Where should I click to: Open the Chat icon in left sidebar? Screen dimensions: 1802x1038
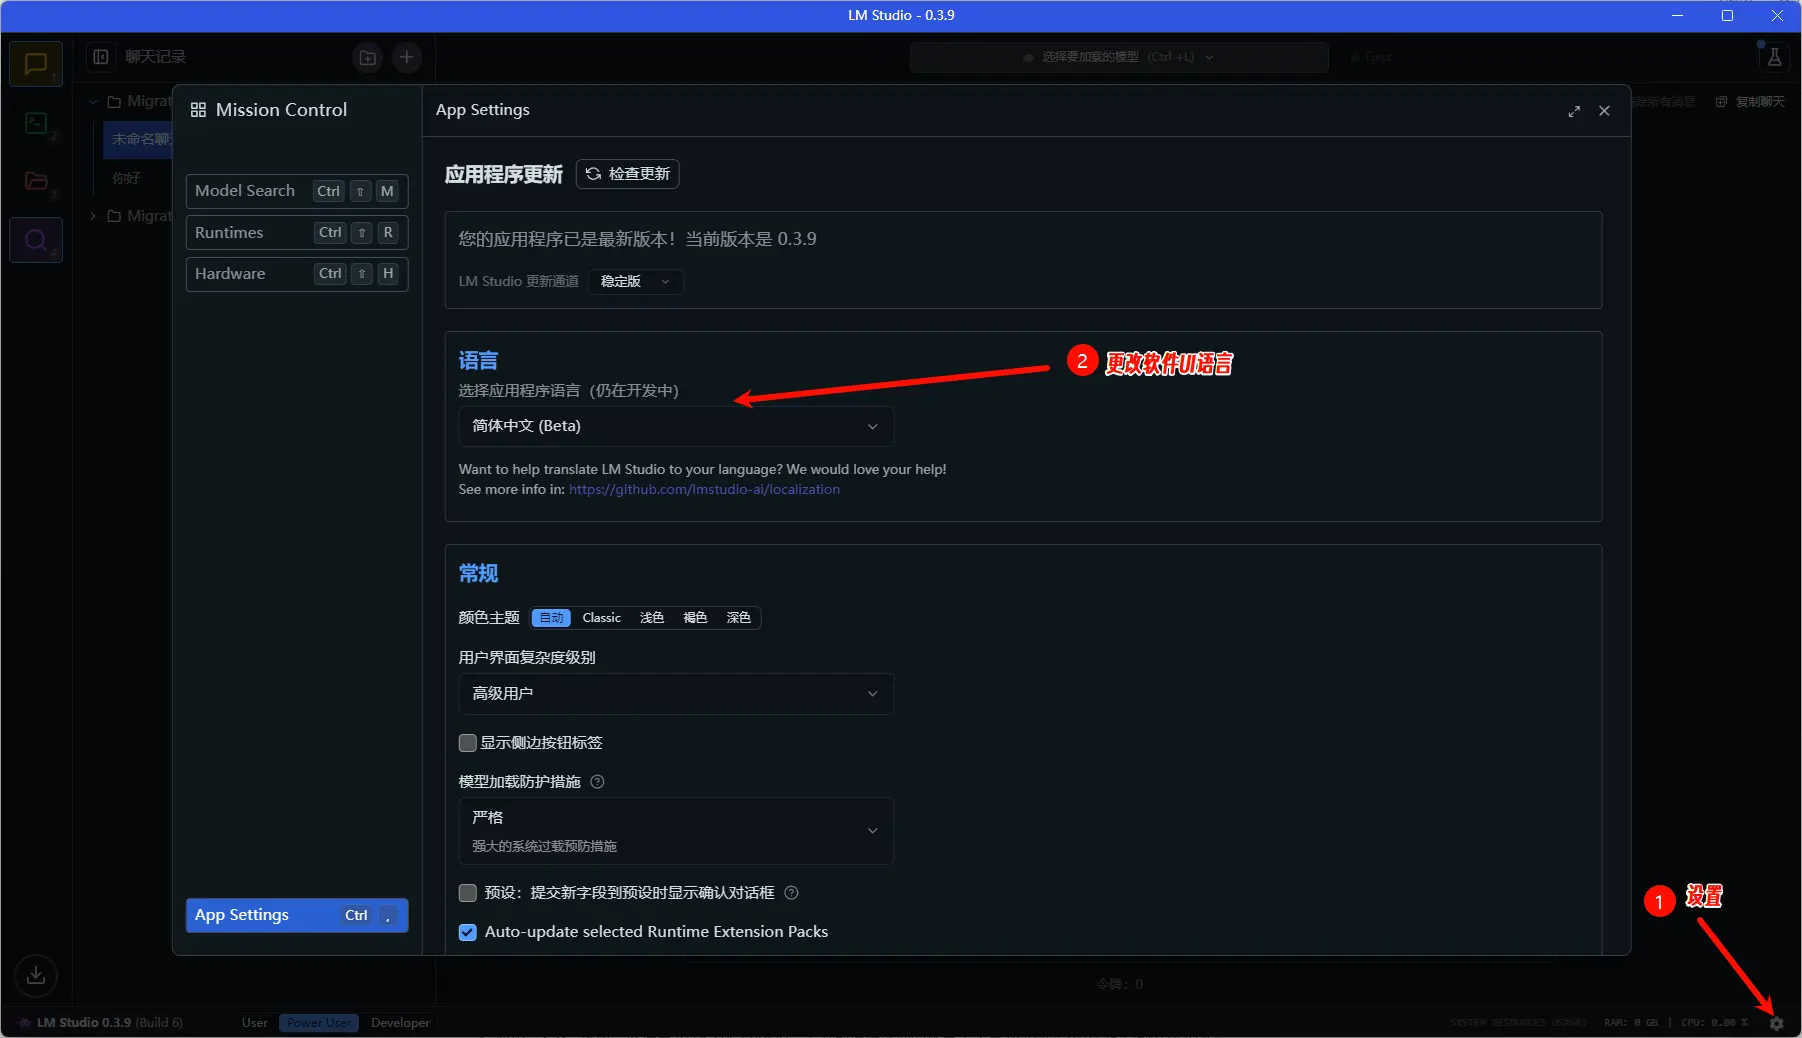click(x=36, y=64)
